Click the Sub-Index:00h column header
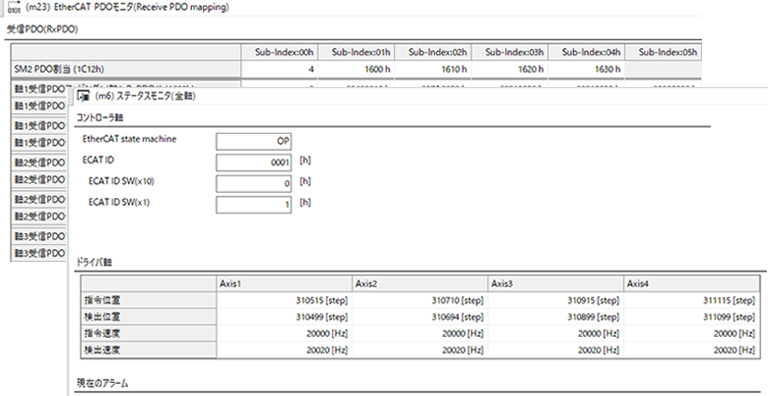The image size is (768, 396). (279, 52)
